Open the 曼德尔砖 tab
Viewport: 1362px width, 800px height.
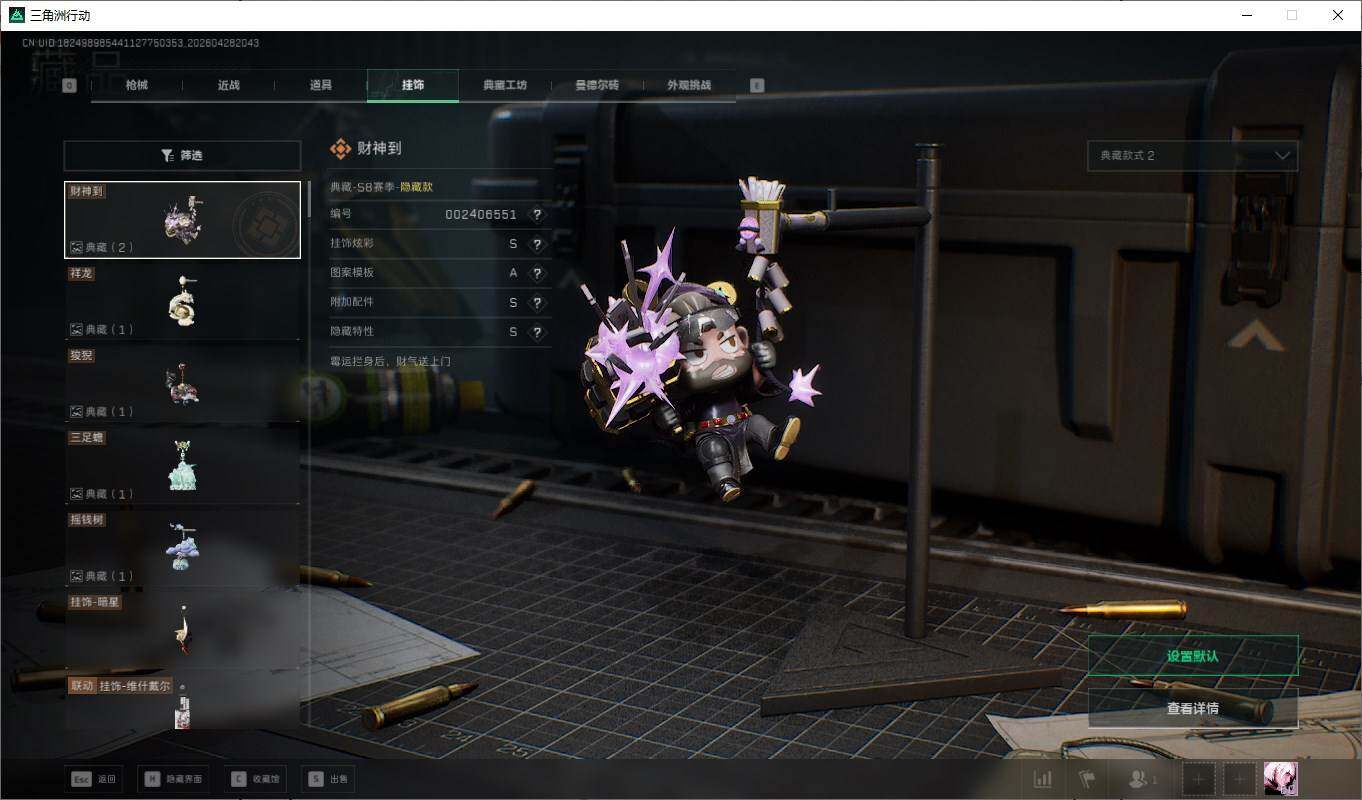pyautogui.click(x=597, y=85)
